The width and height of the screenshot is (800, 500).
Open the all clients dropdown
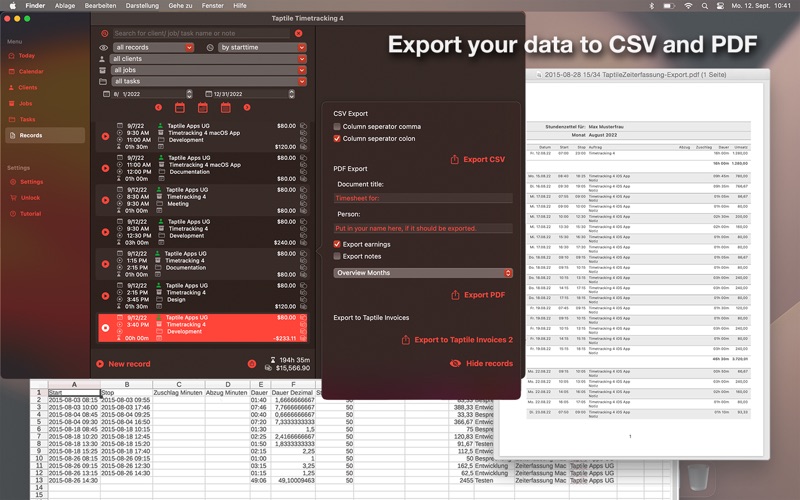tap(208, 59)
